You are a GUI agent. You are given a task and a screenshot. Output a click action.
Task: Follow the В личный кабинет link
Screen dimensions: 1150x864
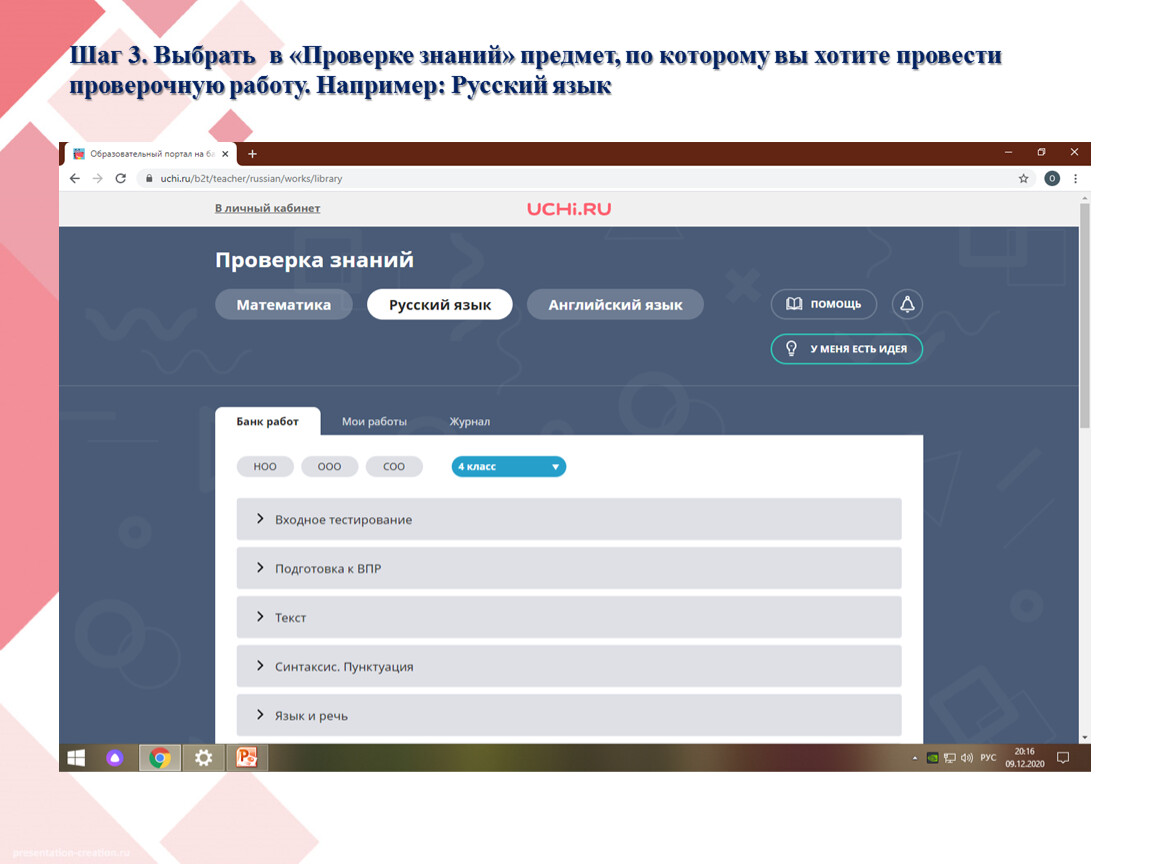pyautogui.click(x=267, y=209)
